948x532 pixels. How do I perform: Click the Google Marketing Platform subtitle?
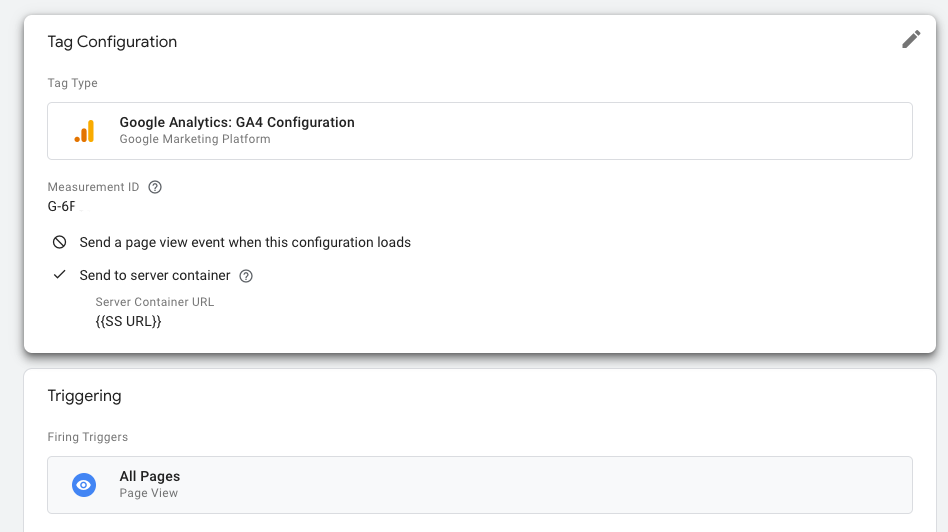pyautogui.click(x=195, y=139)
